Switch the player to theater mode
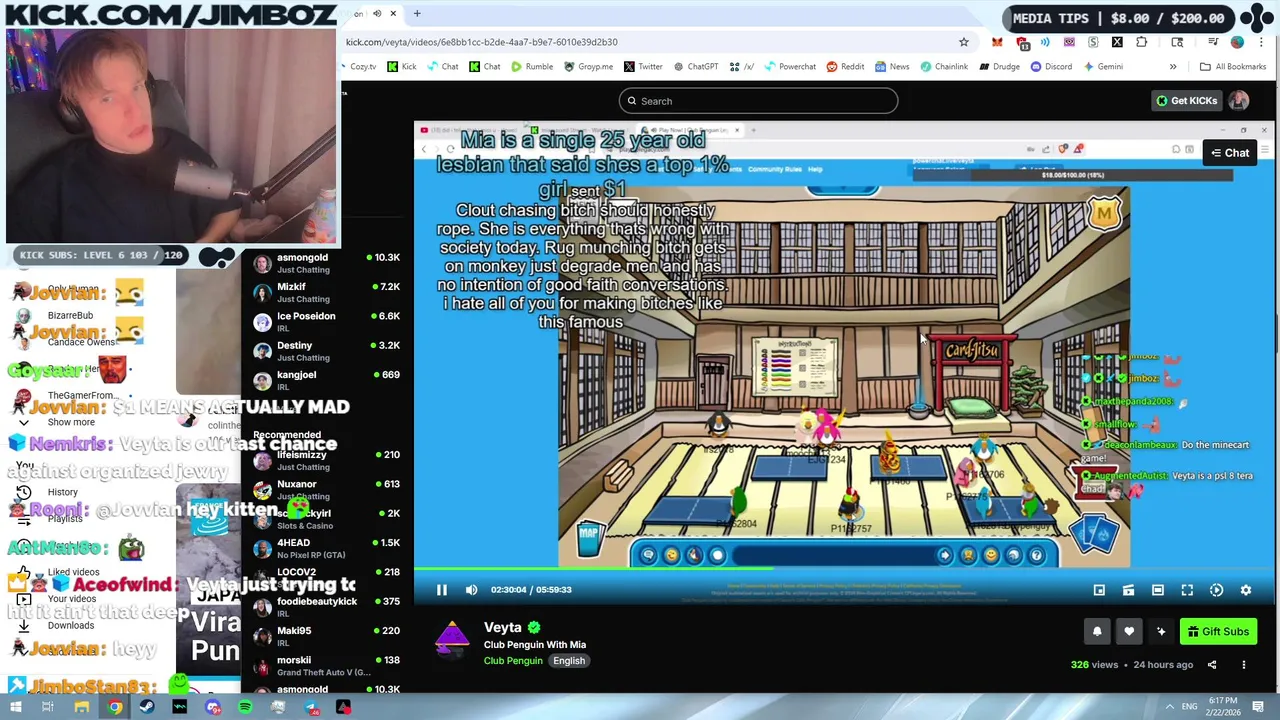The width and height of the screenshot is (1280, 720). [1158, 590]
